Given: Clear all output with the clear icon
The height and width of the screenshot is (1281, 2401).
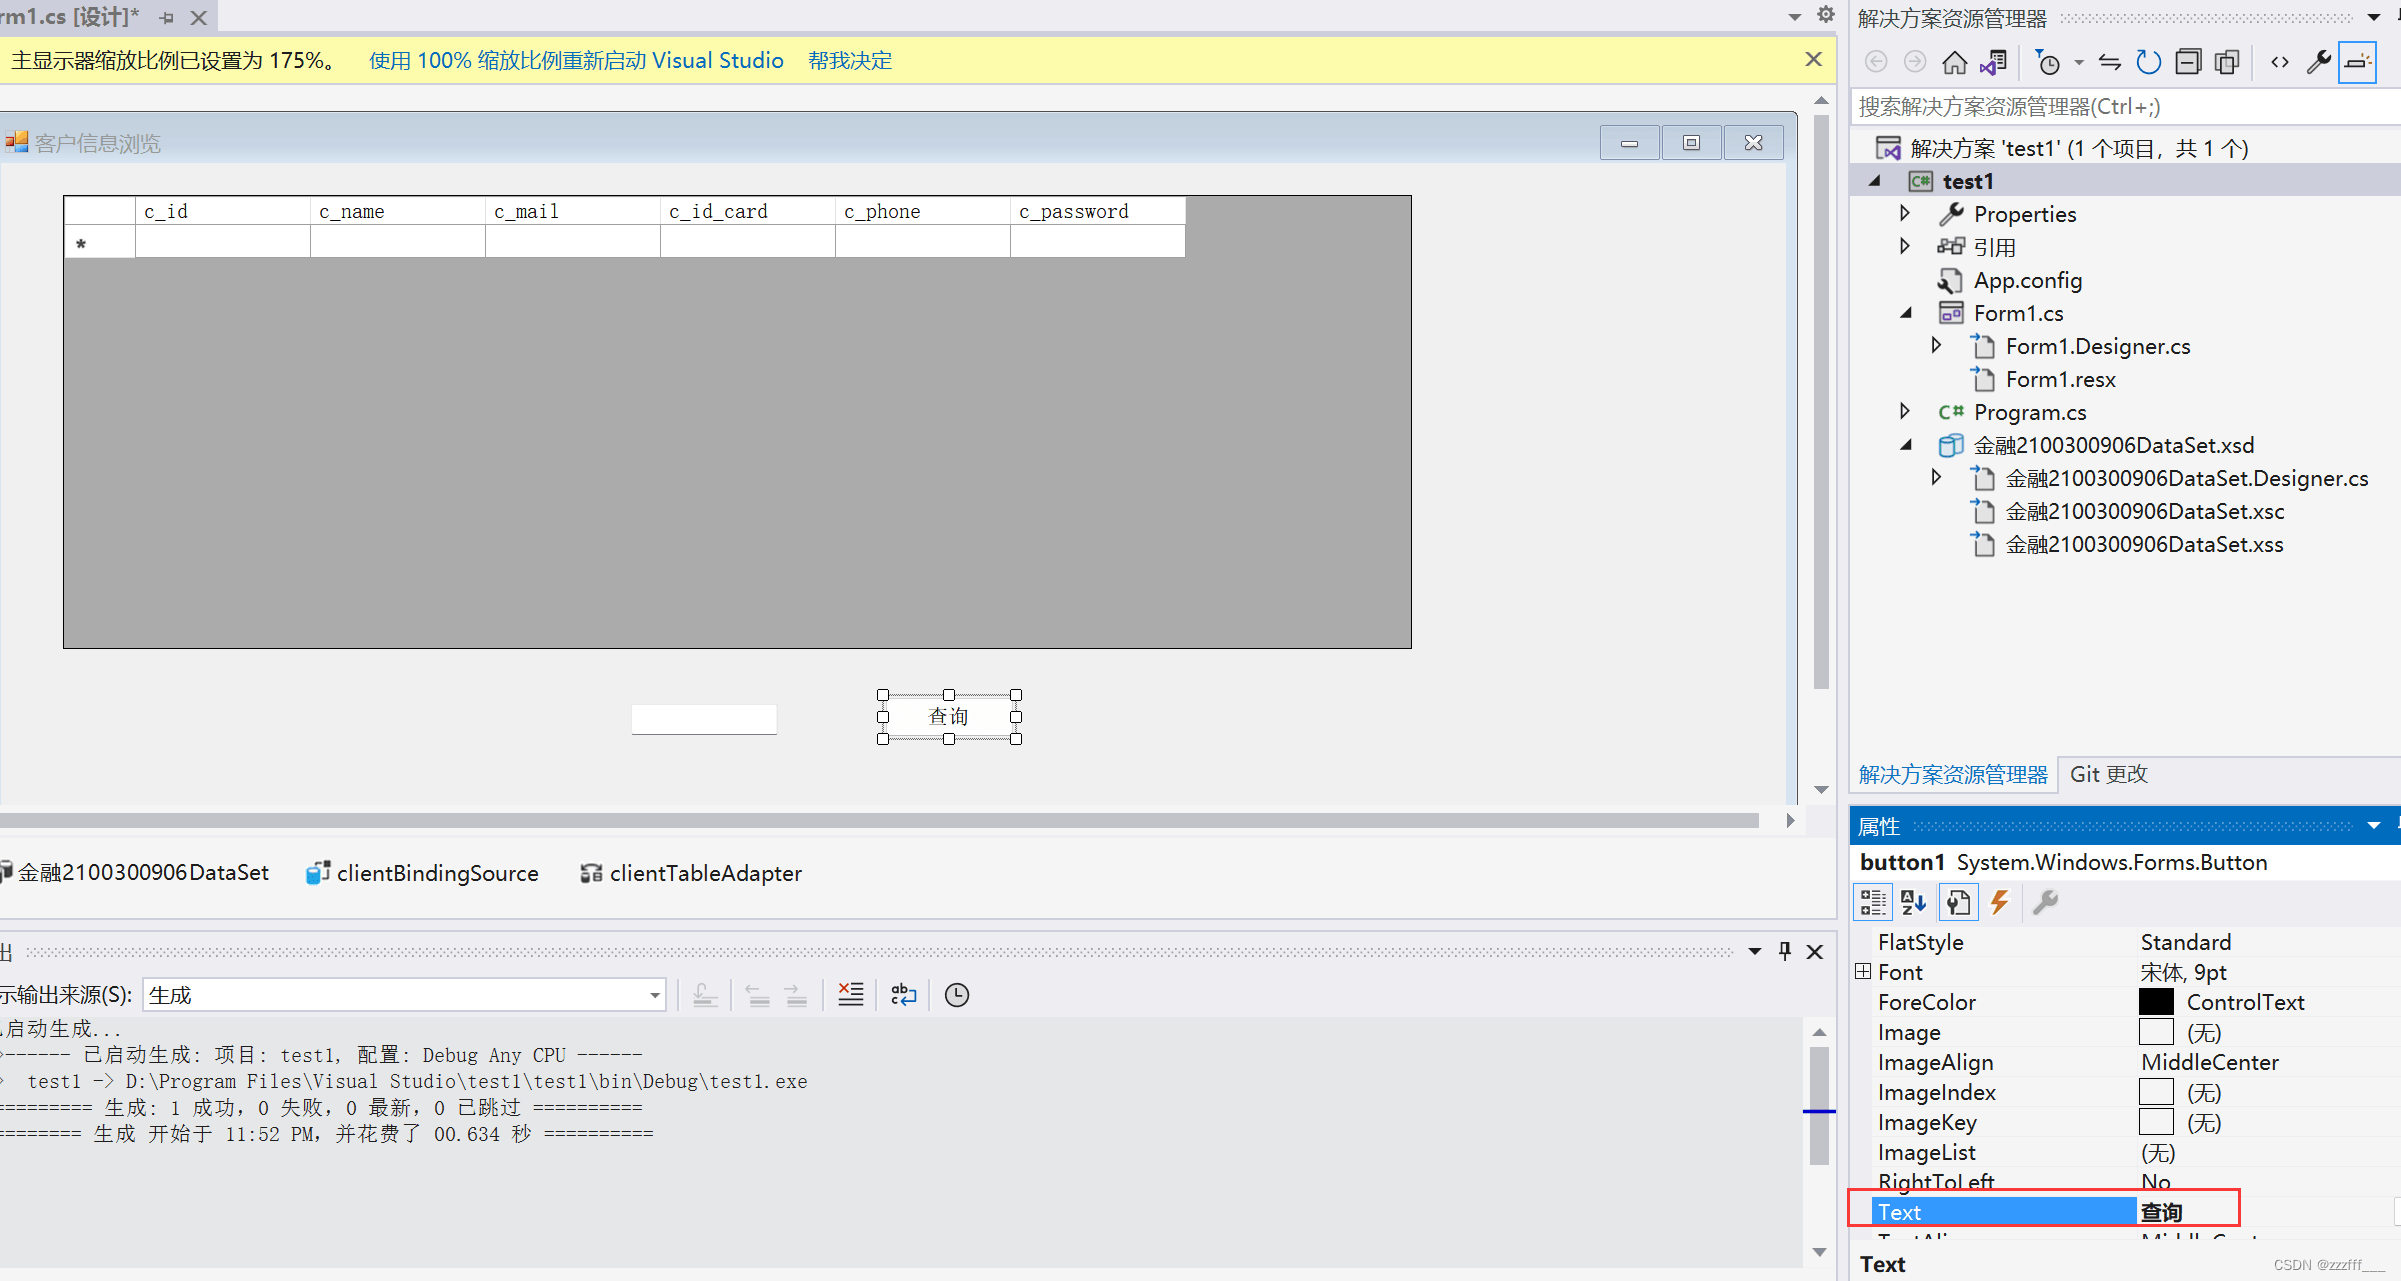Looking at the screenshot, I should click(851, 995).
